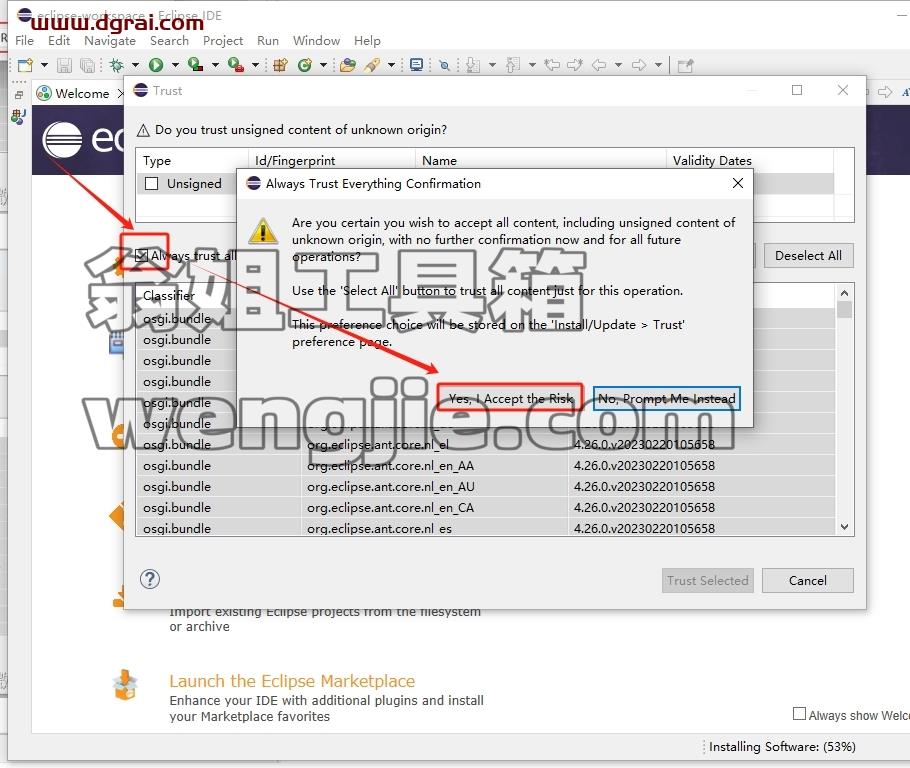The image size is (910, 768).
Task: Click the New Java Package icon
Action: coord(281,65)
